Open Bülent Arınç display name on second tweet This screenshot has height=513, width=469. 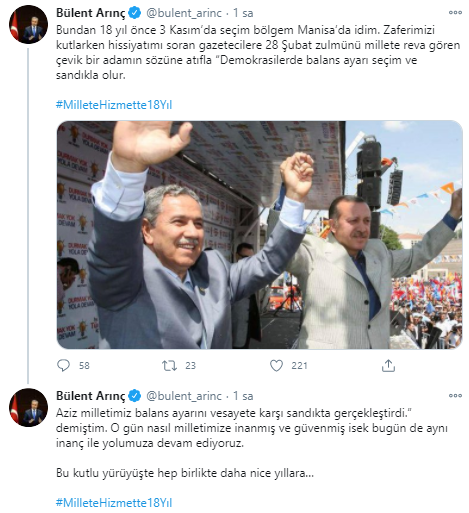(91, 396)
